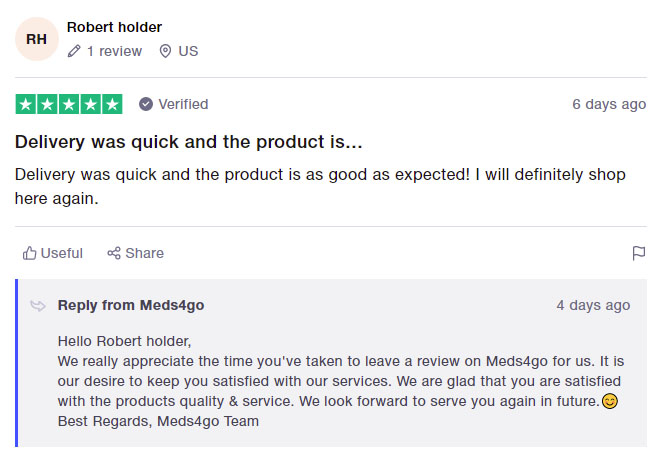Click the RH avatar circle
Screen dimensions: 661x457
(x=37, y=39)
